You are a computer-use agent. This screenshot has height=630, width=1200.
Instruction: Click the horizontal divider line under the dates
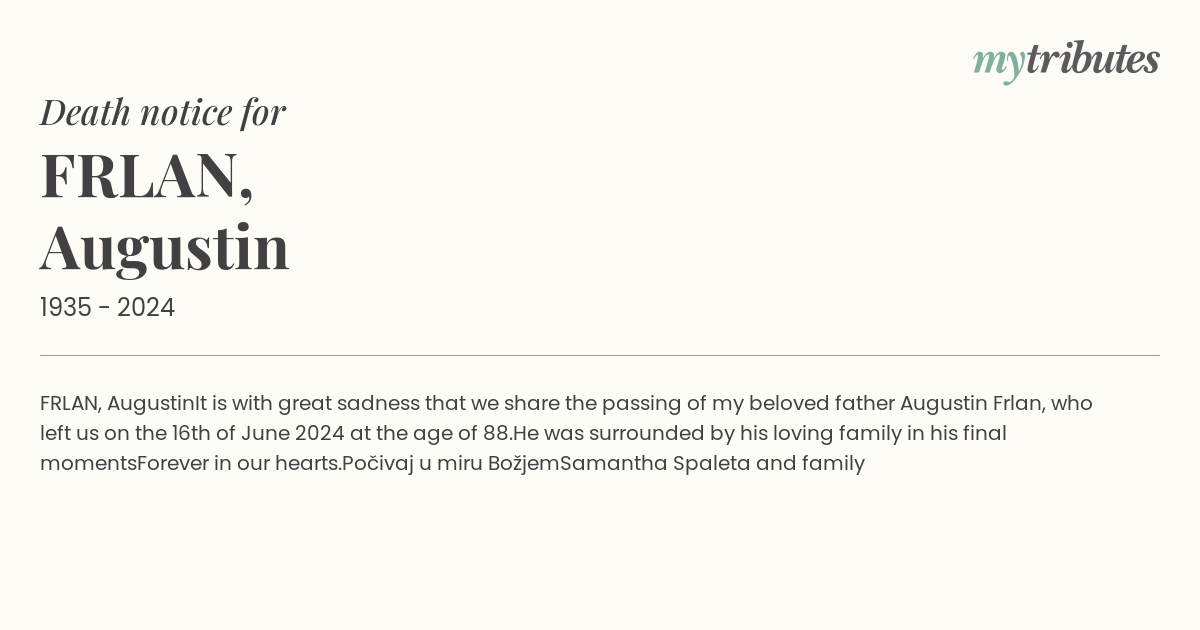click(x=600, y=355)
